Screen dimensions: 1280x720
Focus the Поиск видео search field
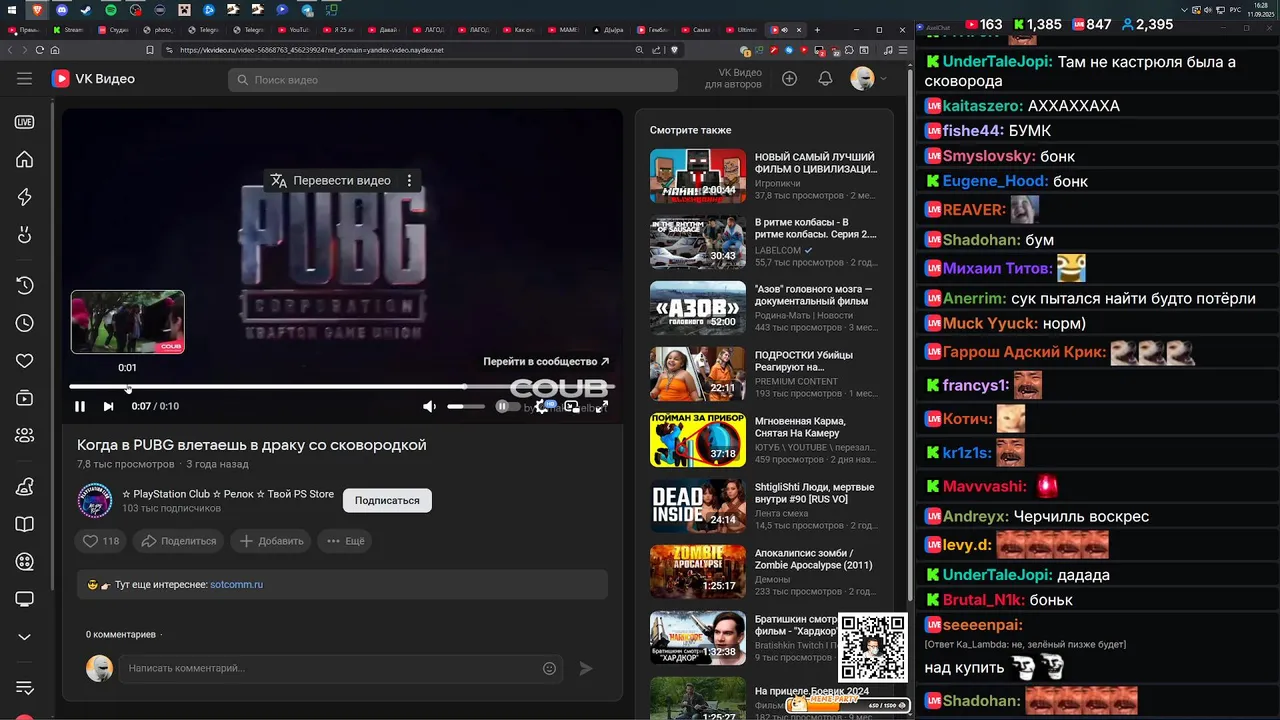coord(453,80)
